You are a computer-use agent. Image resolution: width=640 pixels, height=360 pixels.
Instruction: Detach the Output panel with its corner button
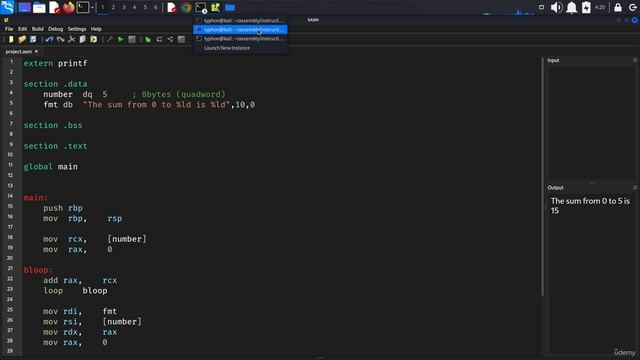635,187
